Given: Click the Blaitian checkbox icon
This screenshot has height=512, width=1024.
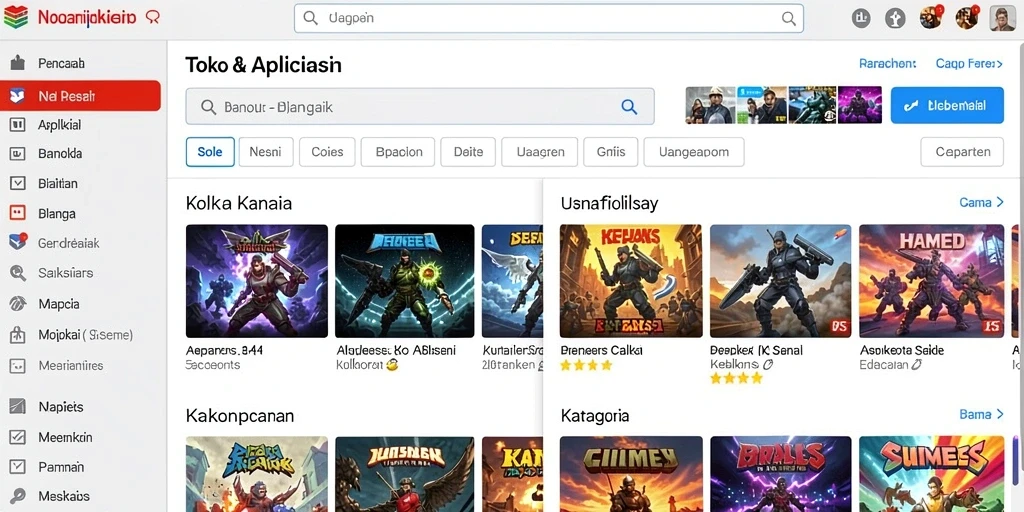Looking at the screenshot, I should point(18,184).
